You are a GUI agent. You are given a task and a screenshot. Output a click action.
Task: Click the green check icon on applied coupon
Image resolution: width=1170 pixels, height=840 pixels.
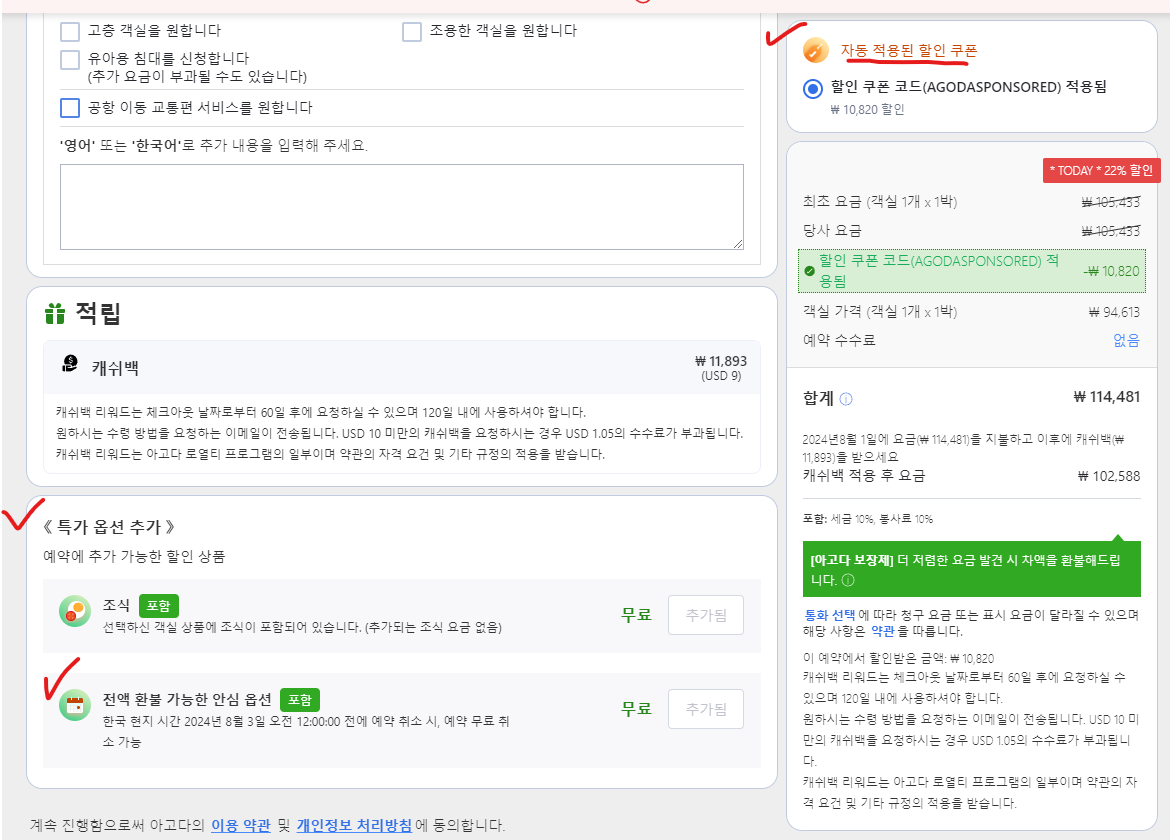click(x=808, y=270)
